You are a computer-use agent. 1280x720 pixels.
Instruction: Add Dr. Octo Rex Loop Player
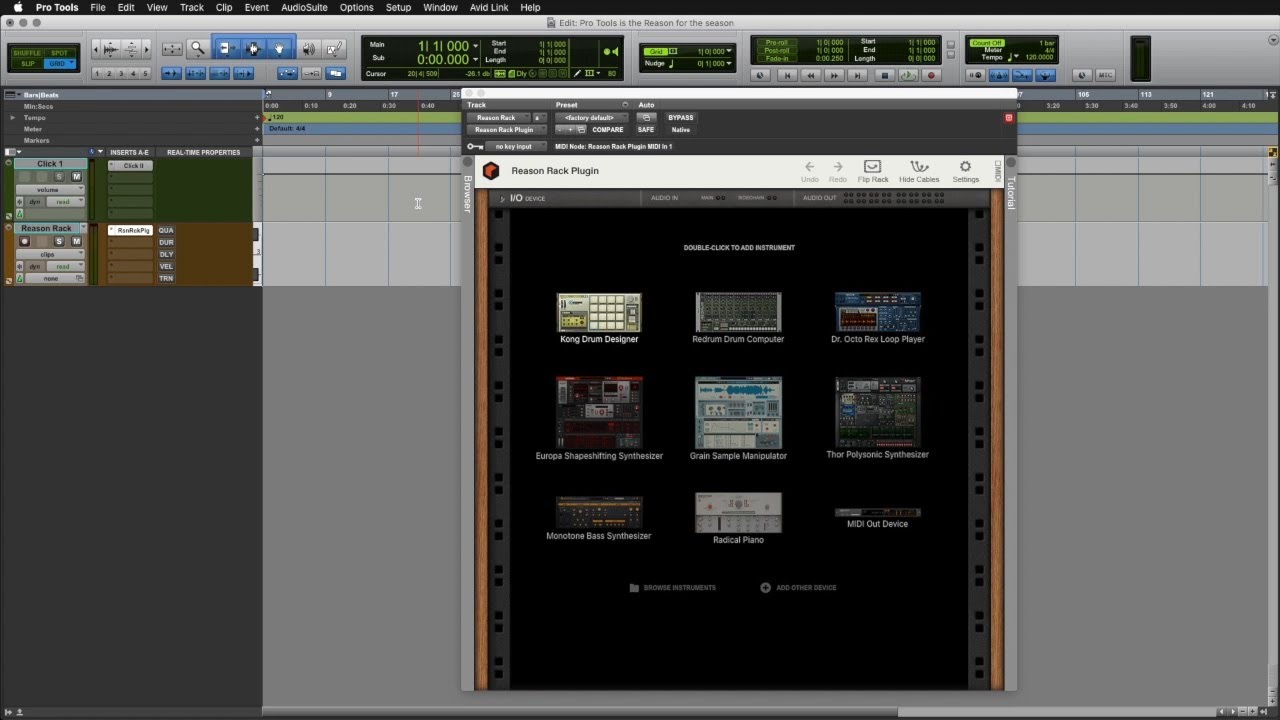(x=877, y=313)
